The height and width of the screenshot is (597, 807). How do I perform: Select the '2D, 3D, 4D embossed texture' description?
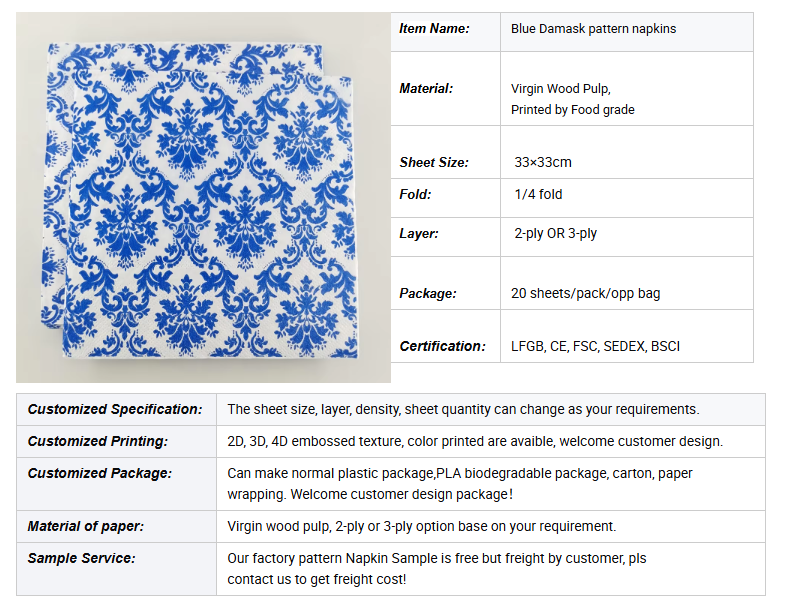click(475, 442)
